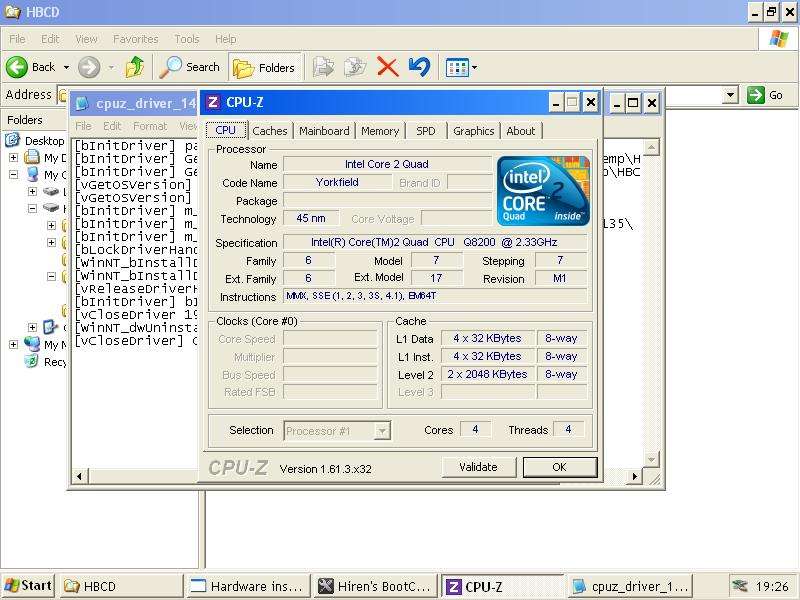
Task: Click the green Go arrow button
Action: pyautogui.click(x=765, y=95)
